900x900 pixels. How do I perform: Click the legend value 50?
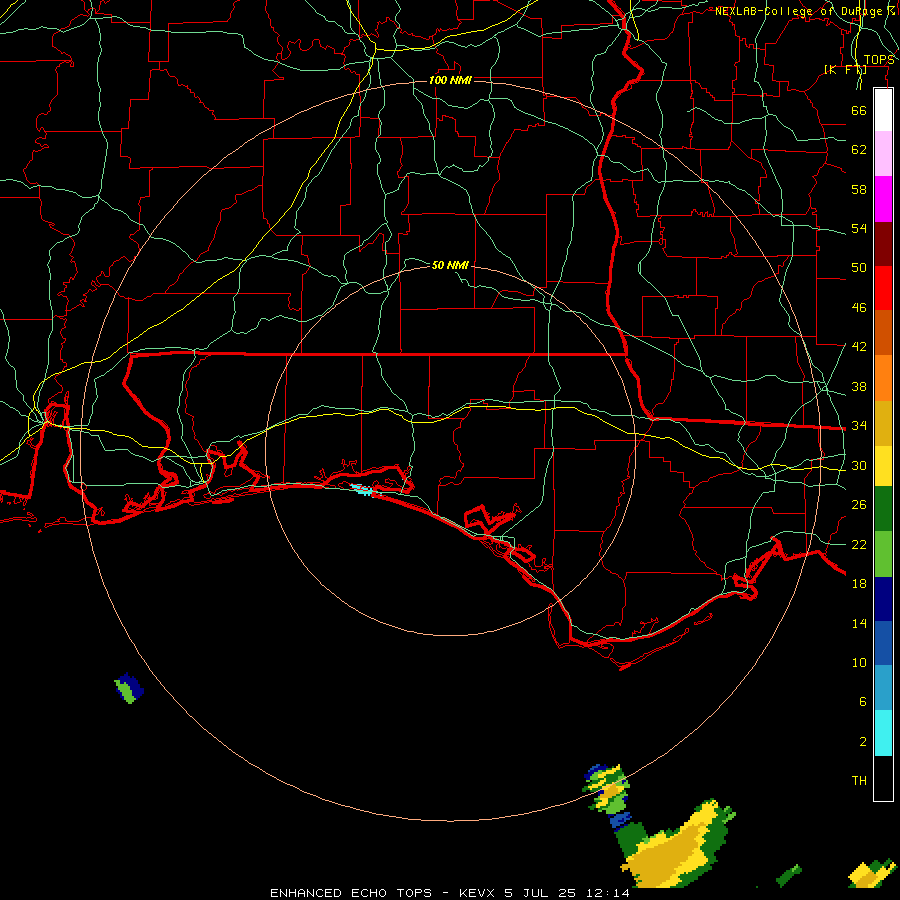click(859, 268)
